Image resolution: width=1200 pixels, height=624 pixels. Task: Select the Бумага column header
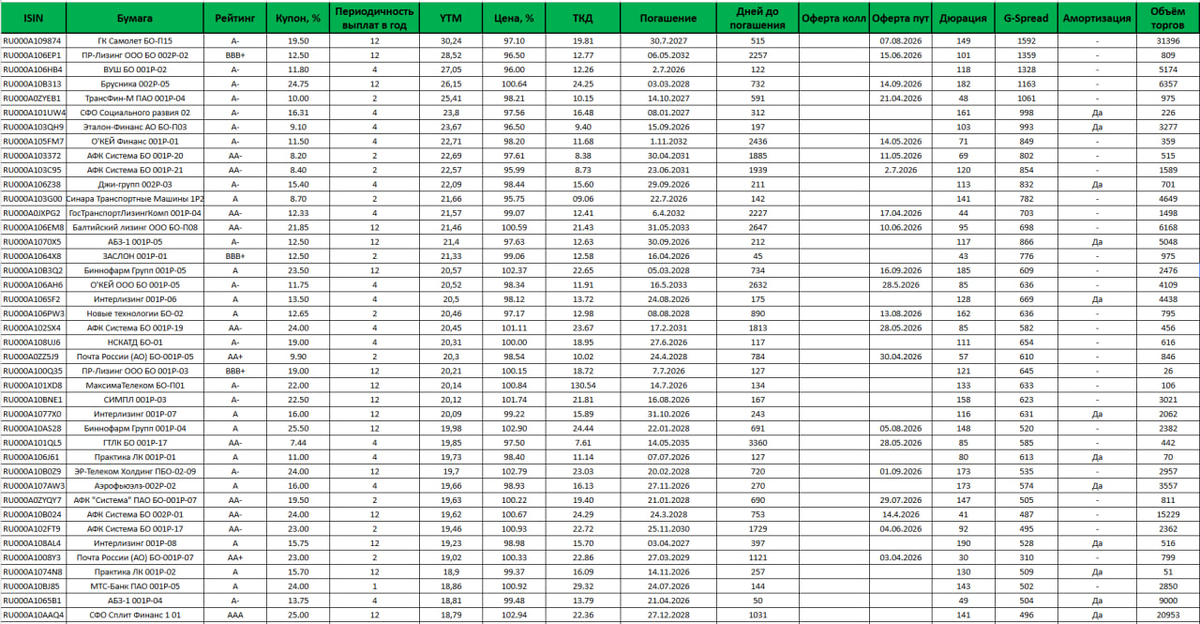135,18
